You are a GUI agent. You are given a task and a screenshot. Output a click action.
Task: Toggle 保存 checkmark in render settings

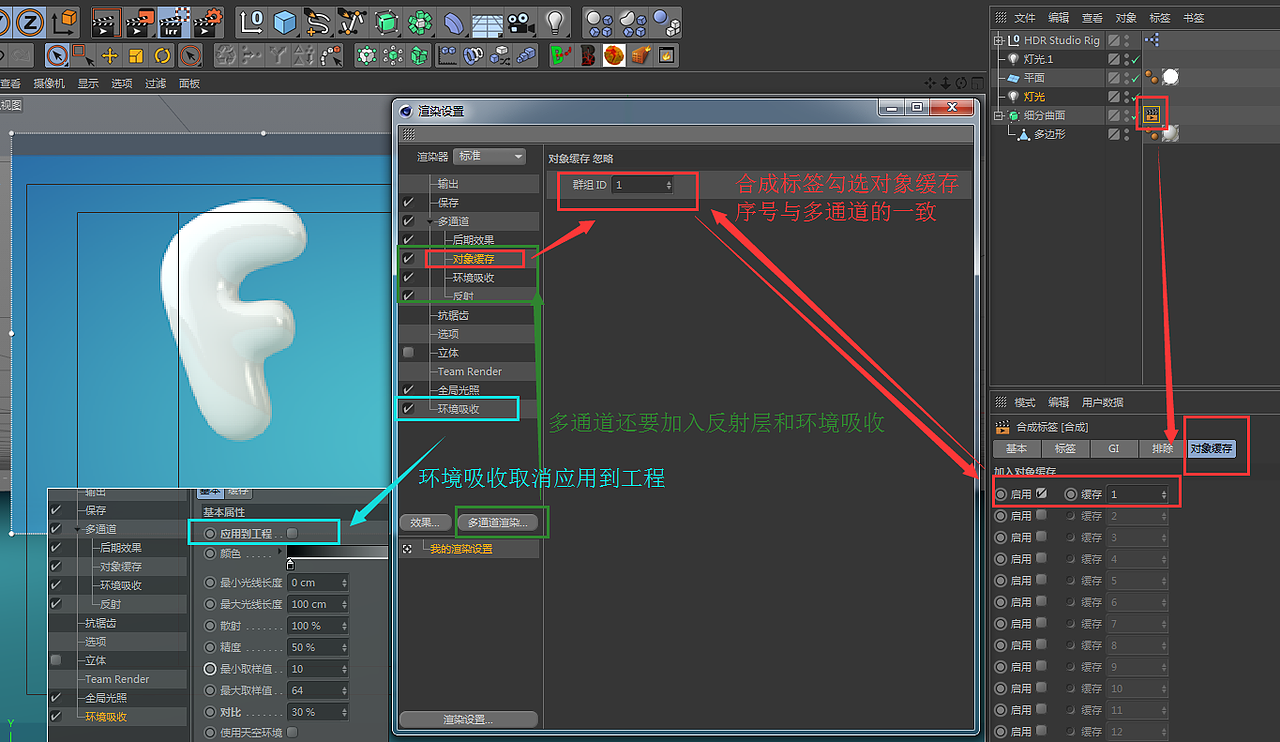click(x=408, y=202)
